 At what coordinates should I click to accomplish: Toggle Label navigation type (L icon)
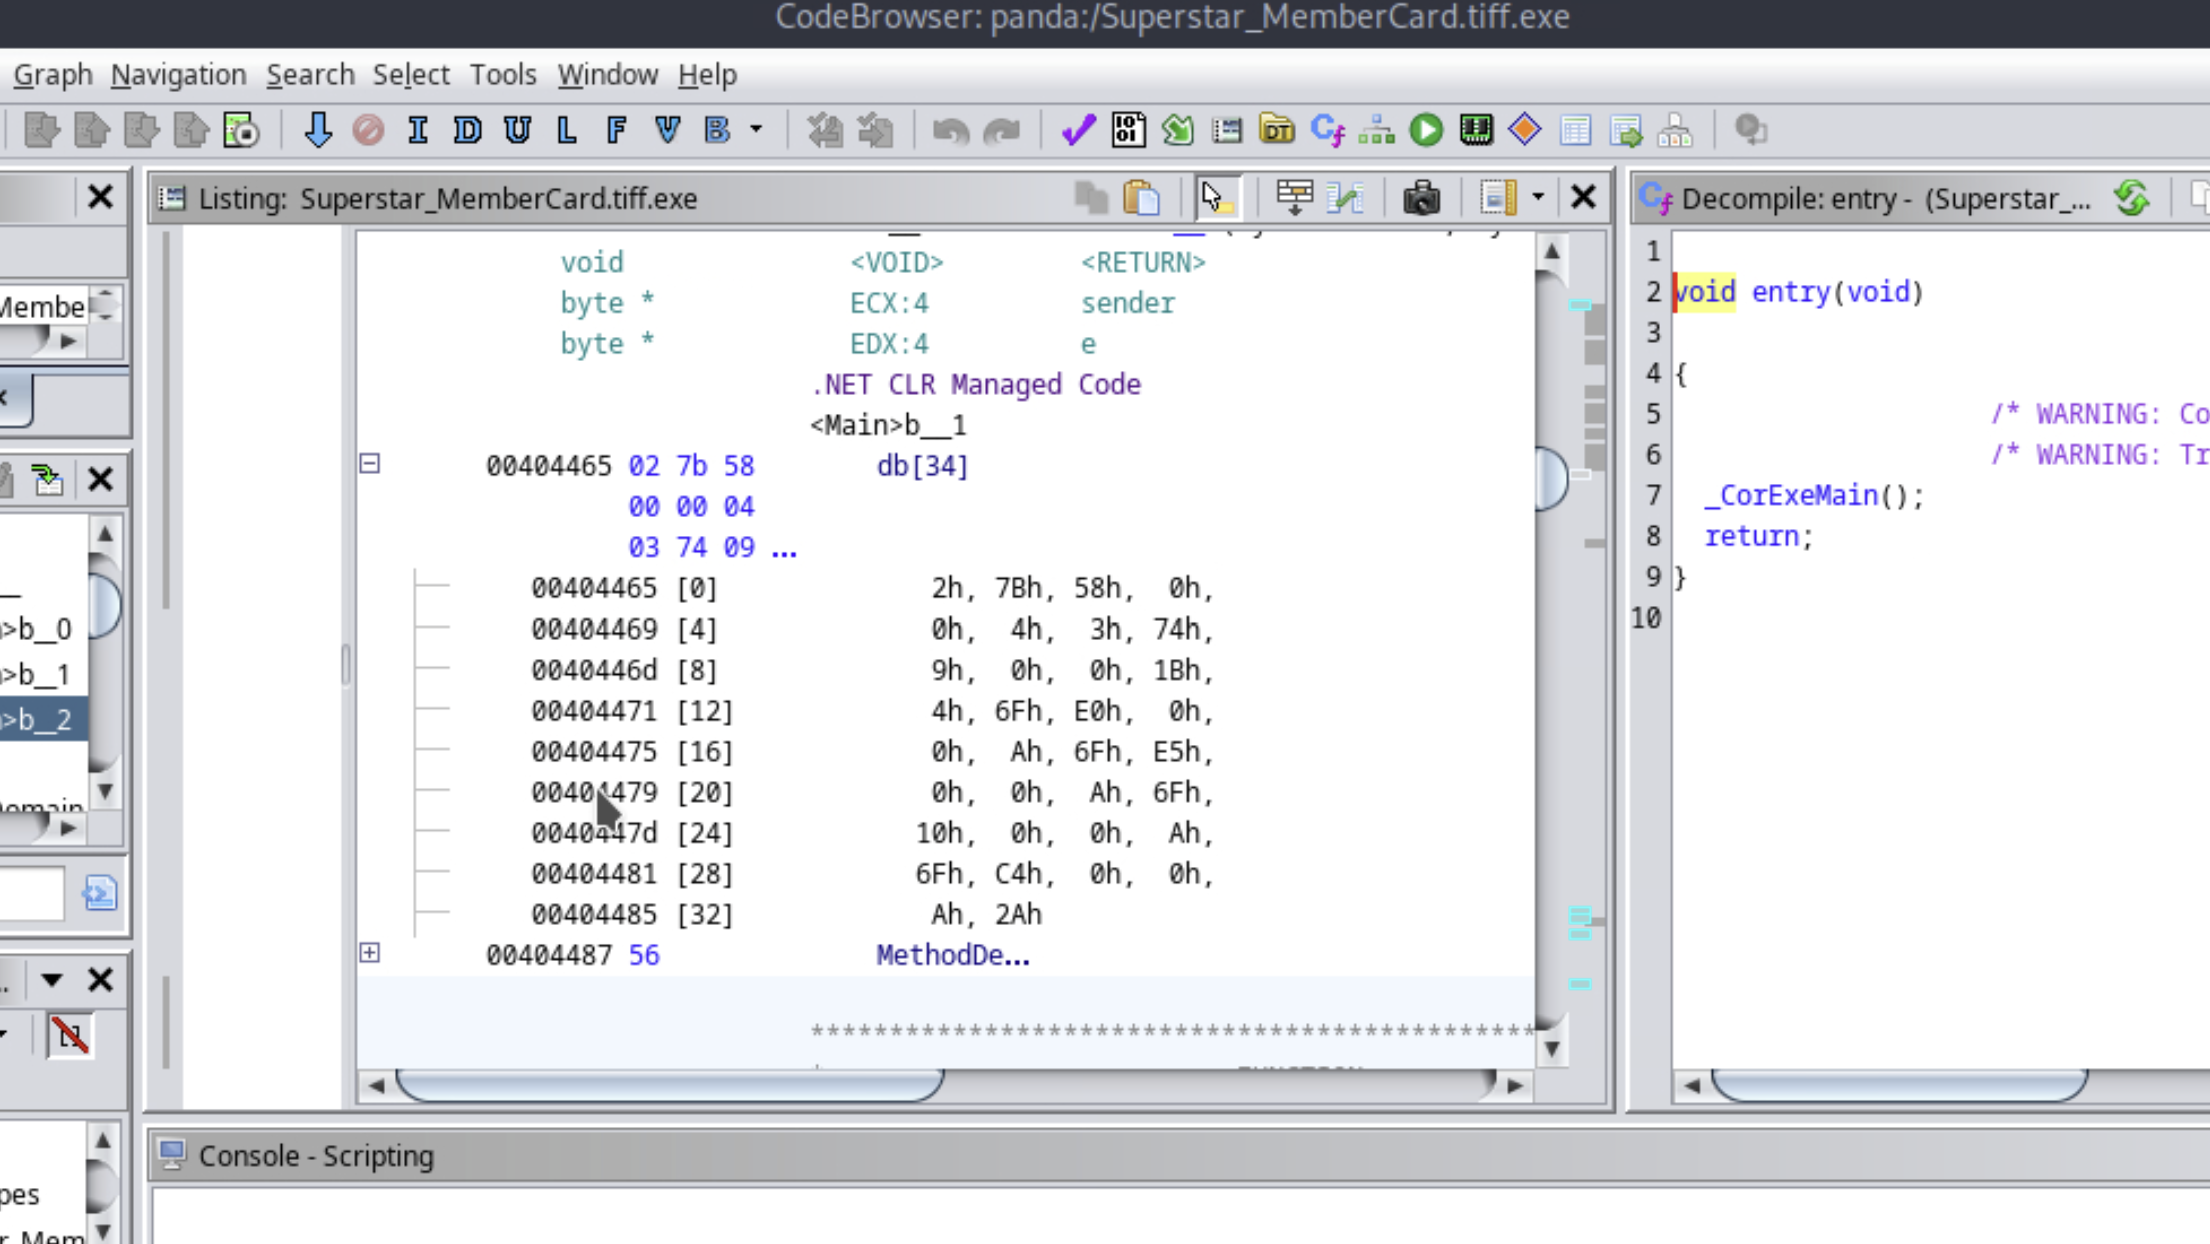tap(567, 130)
